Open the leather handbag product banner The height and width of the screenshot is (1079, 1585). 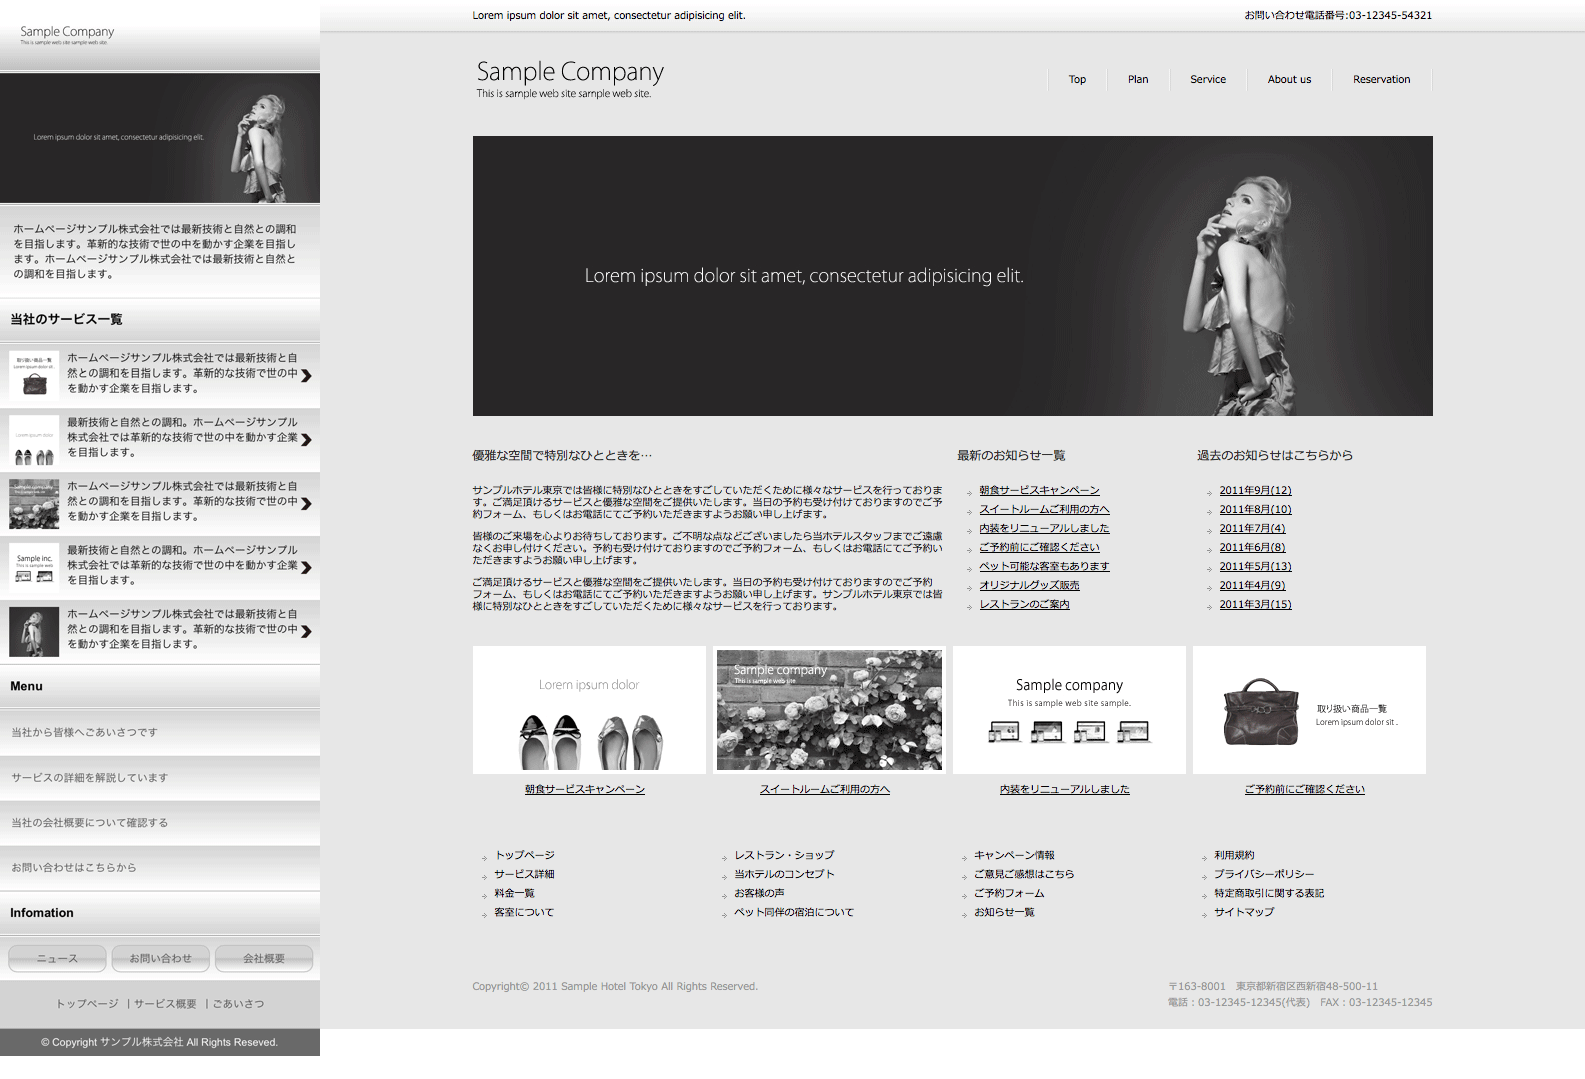point(1309,710)
